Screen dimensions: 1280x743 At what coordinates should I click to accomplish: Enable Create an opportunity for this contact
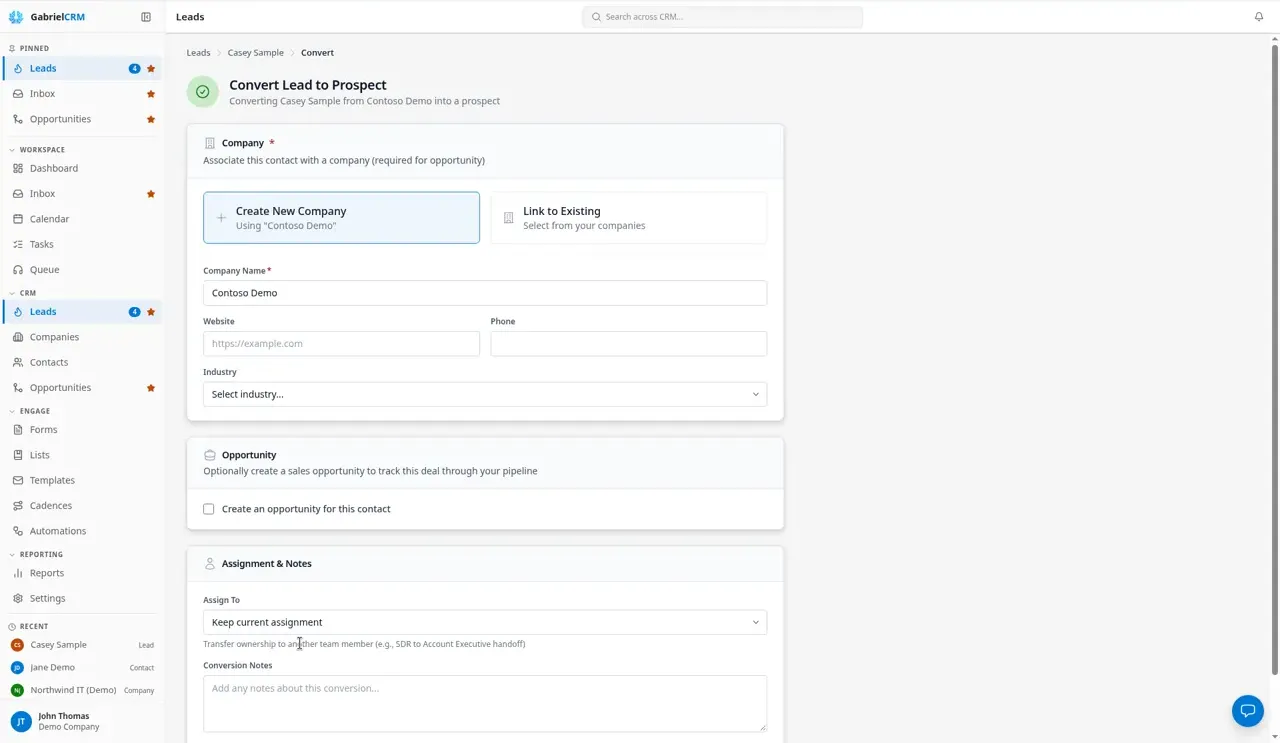click(209, 509)
